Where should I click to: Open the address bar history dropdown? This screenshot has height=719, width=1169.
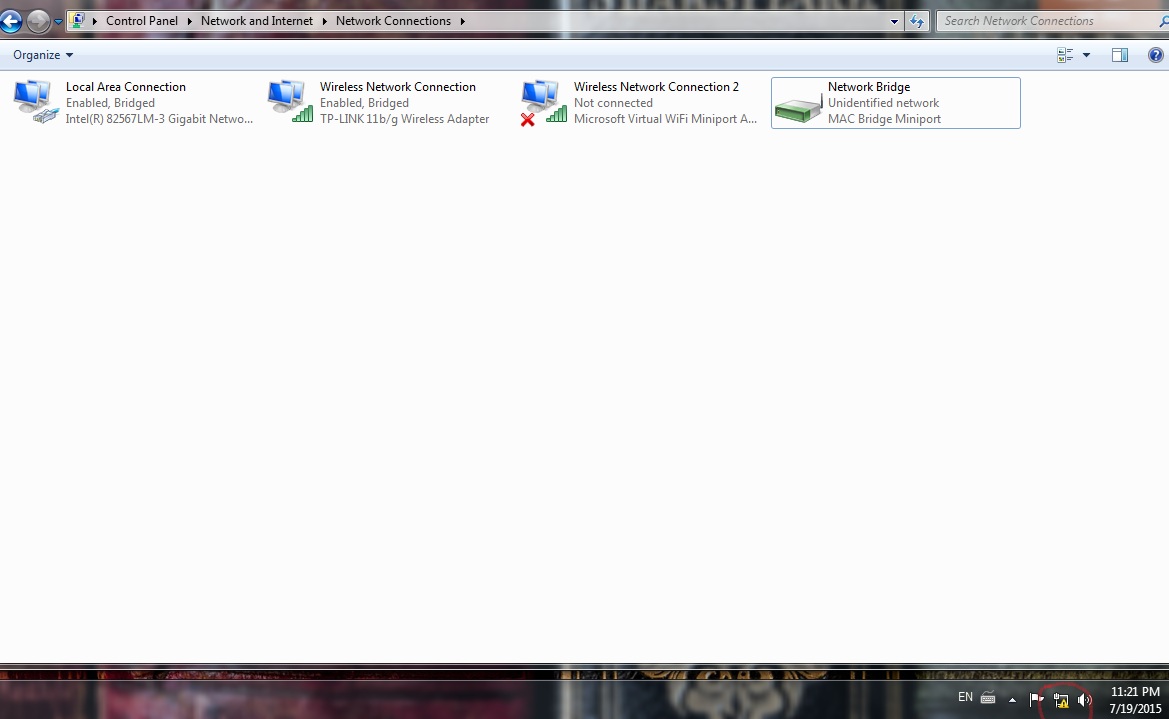coord(894,21)
